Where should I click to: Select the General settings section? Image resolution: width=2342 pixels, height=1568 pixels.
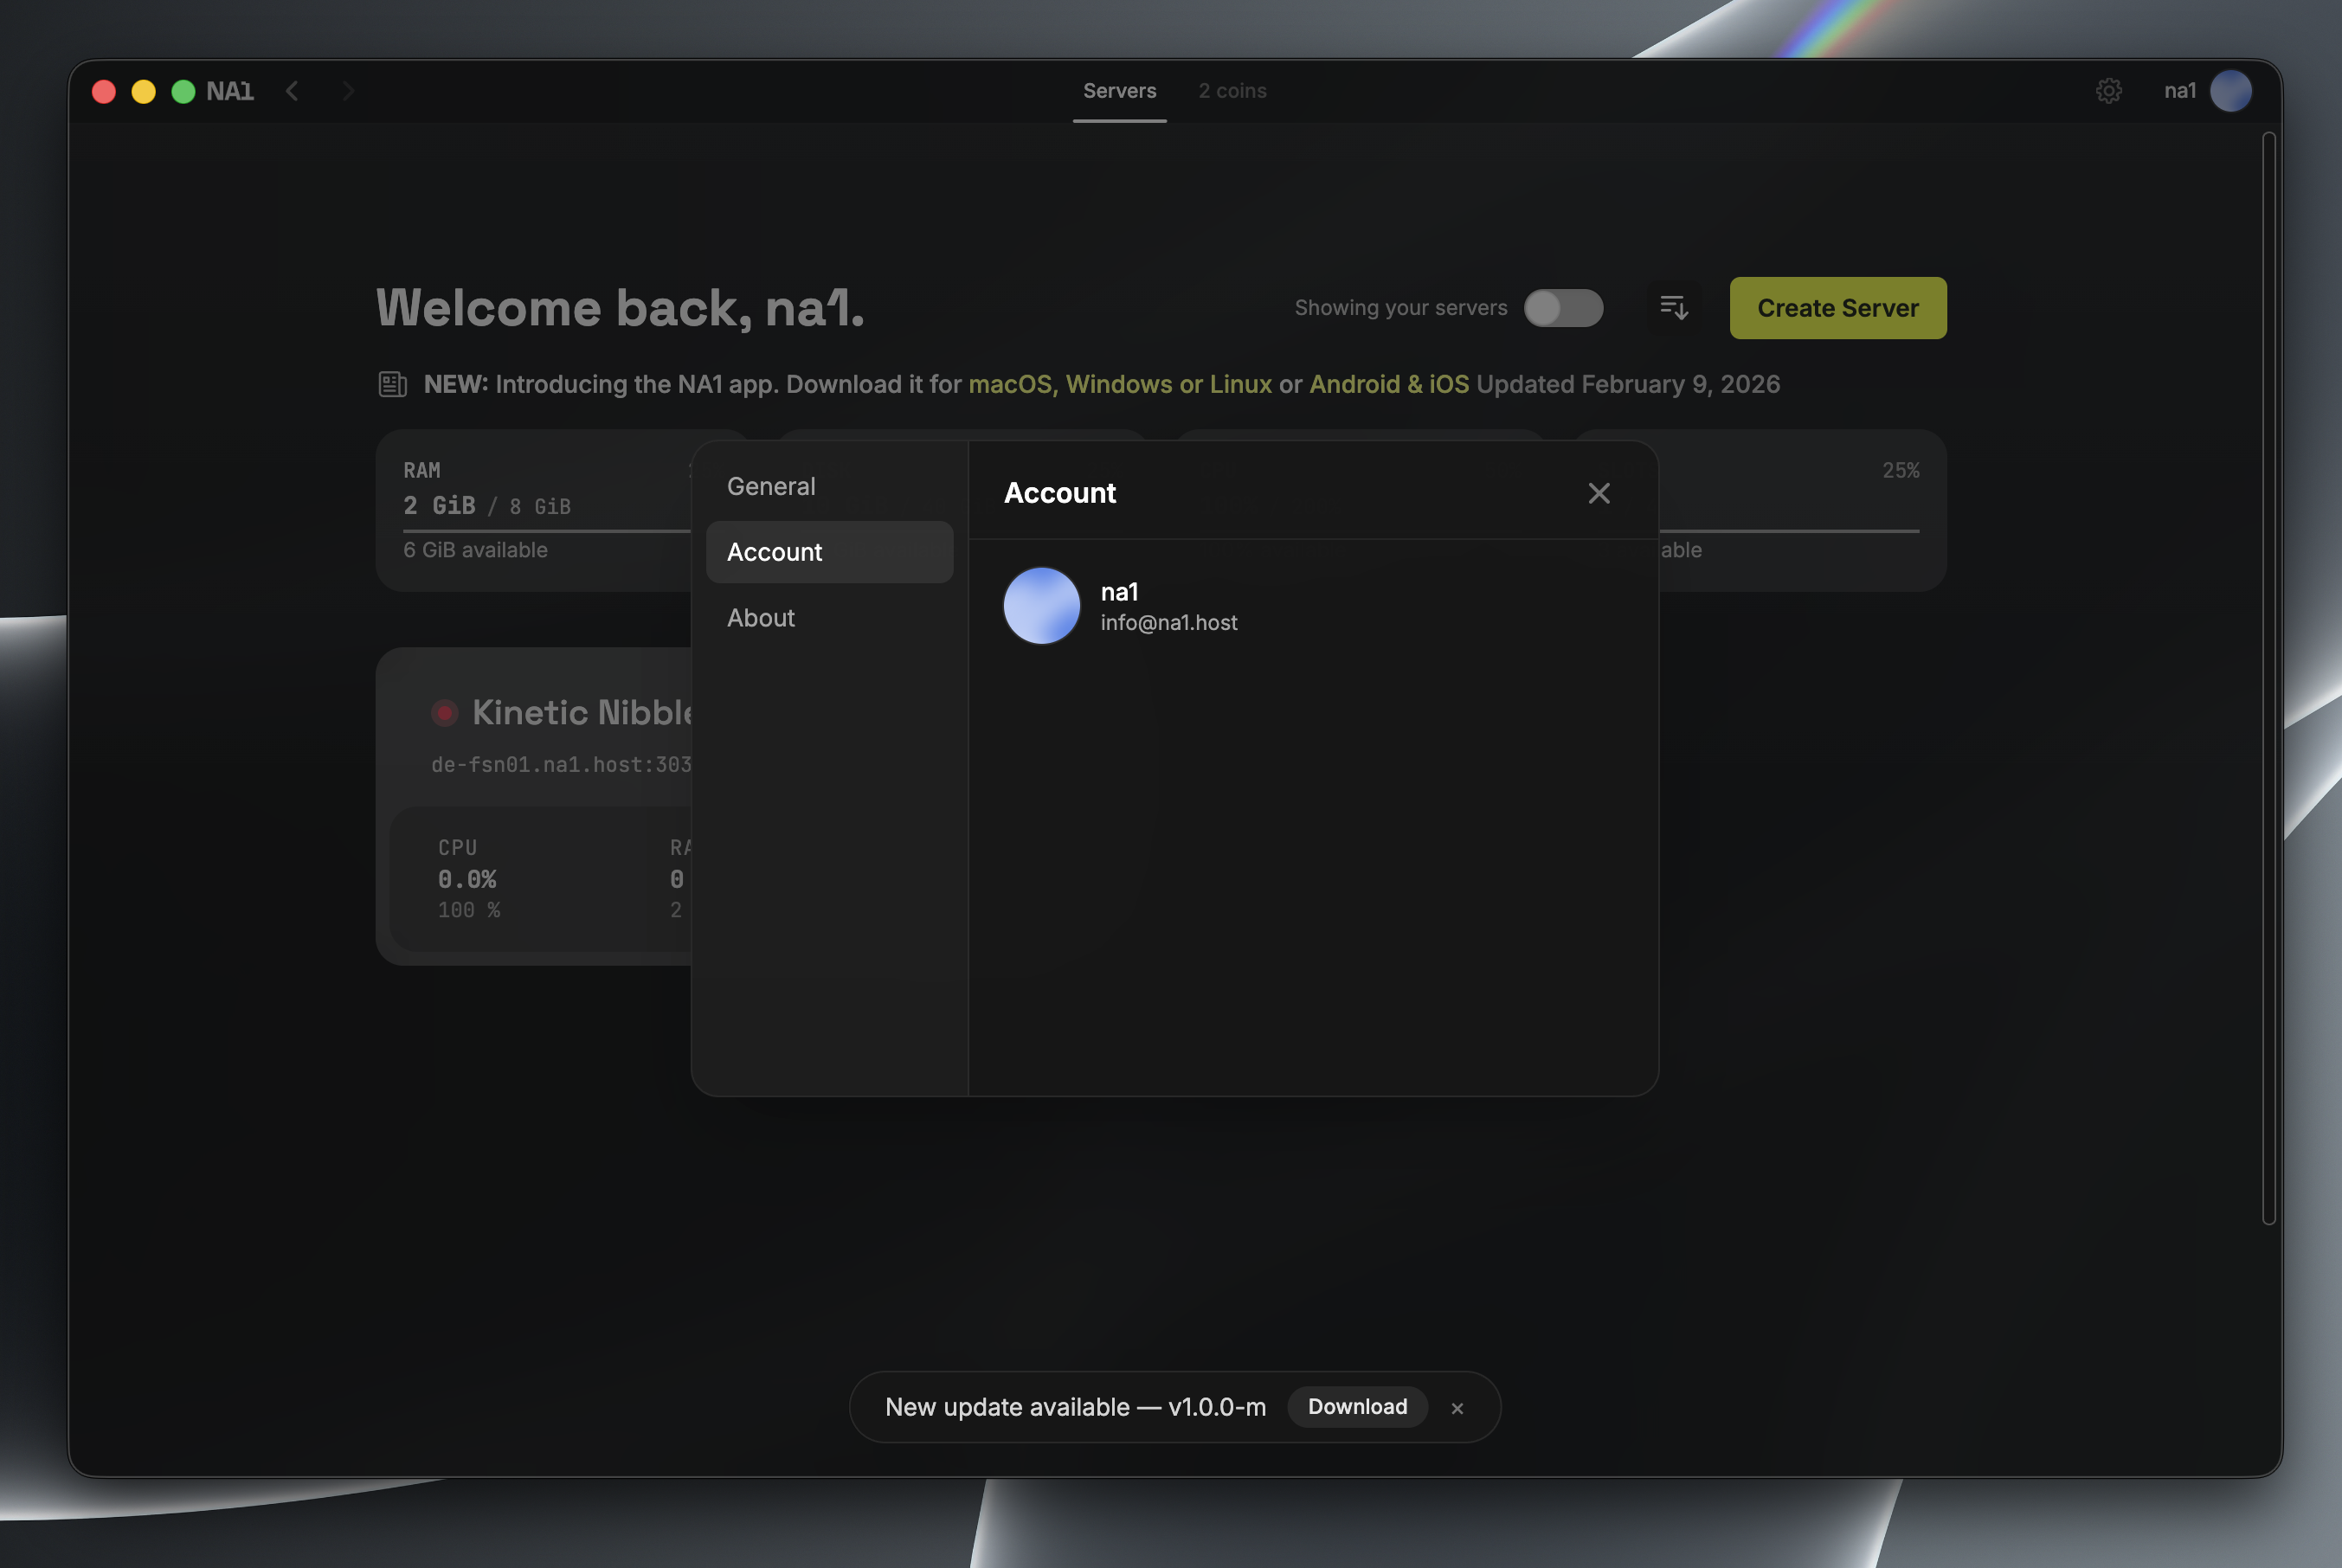tap(771, 486)
